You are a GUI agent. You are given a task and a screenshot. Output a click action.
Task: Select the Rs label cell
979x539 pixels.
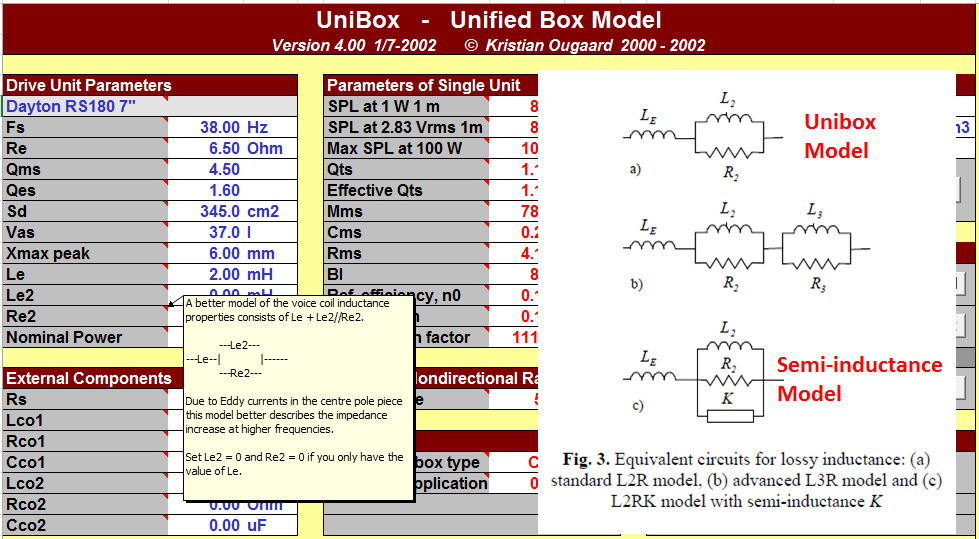click(86, 400)
